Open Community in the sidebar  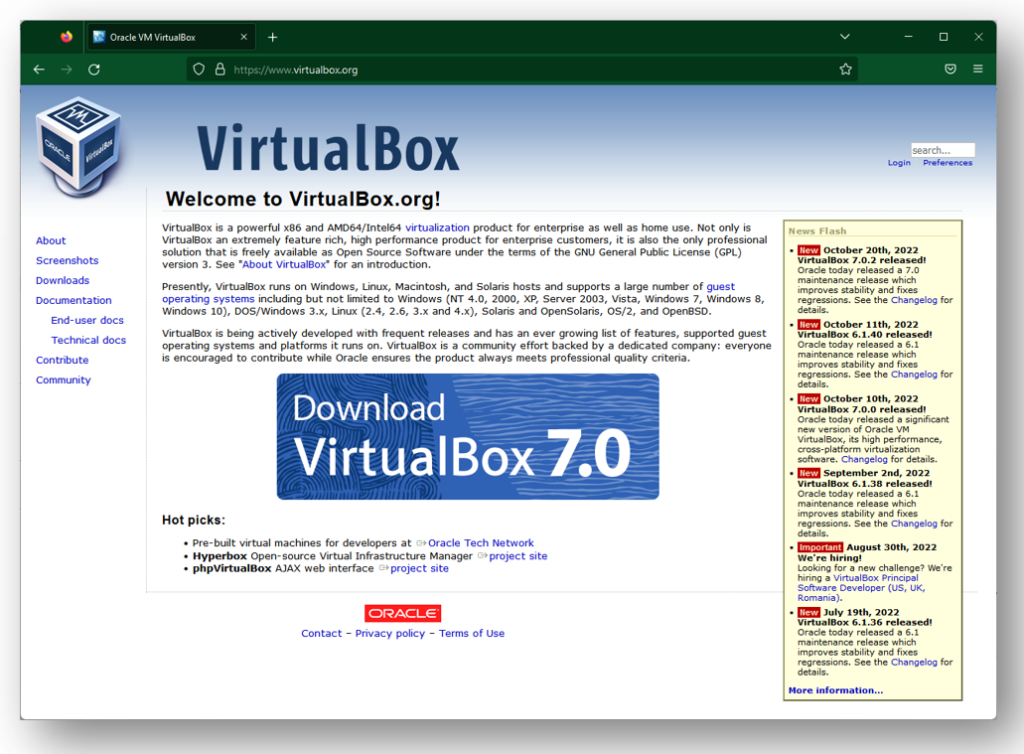pyautogui.click(x=63, y=380)
